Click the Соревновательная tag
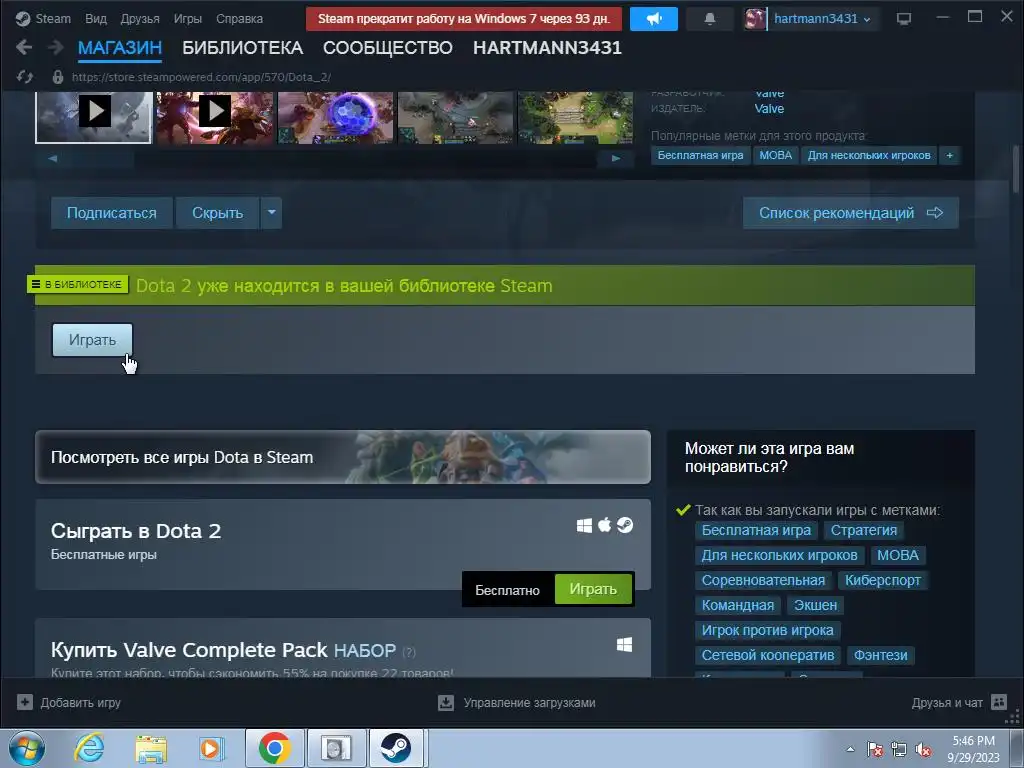This screenshot has height=768, width=1024. [x=763, y=580]
